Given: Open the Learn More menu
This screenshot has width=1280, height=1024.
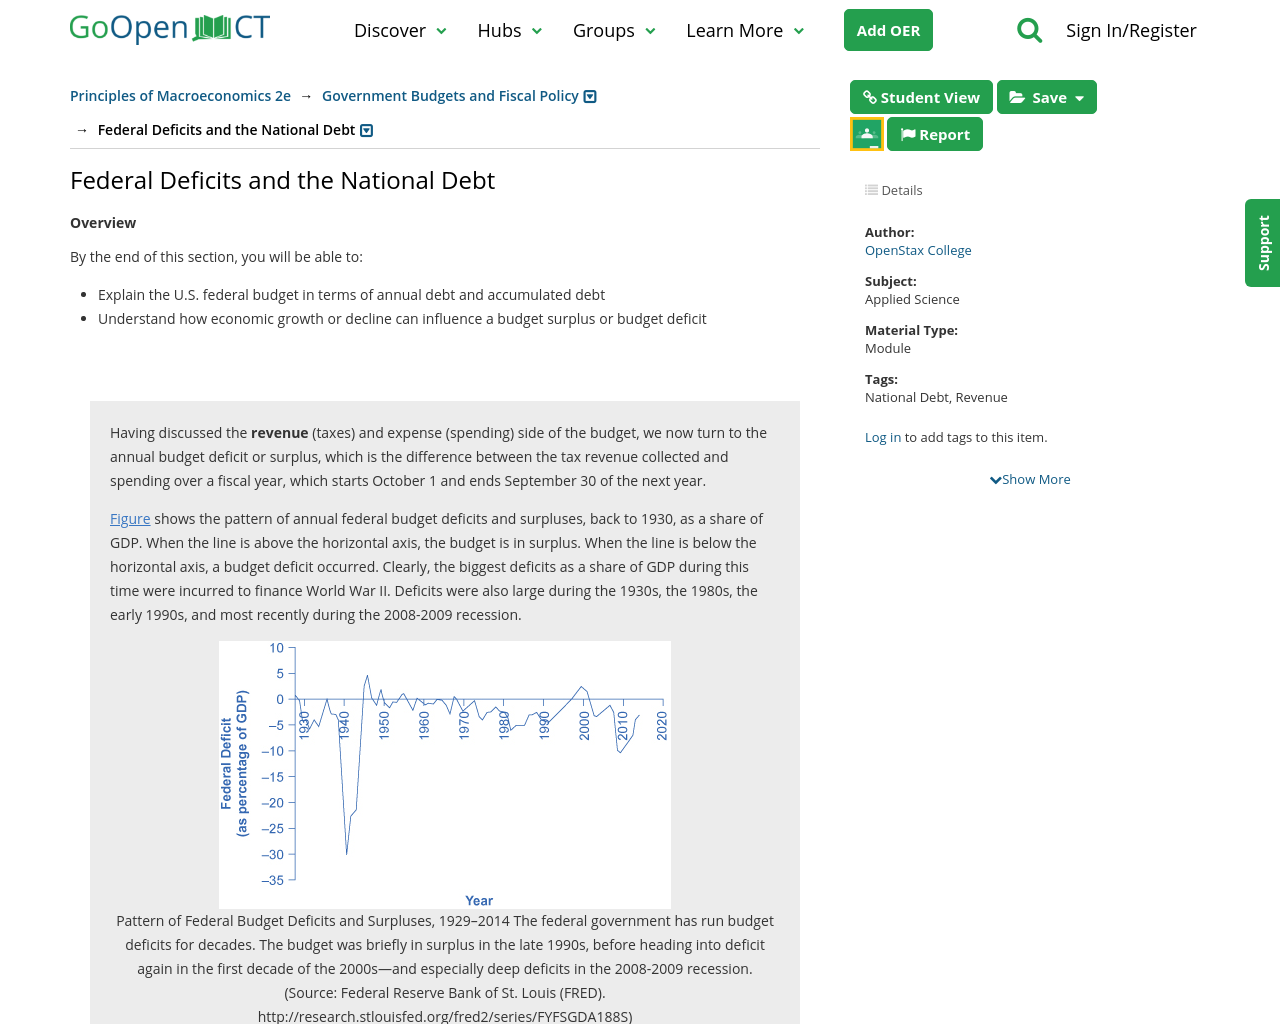Looking at the screenshot, I should 745,31.
